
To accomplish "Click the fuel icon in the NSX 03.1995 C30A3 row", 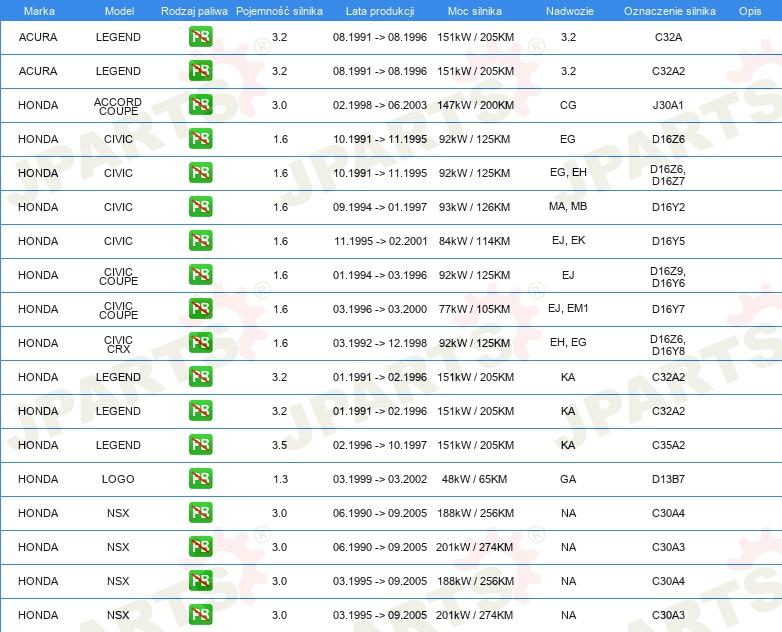I will tap(200, 615).
